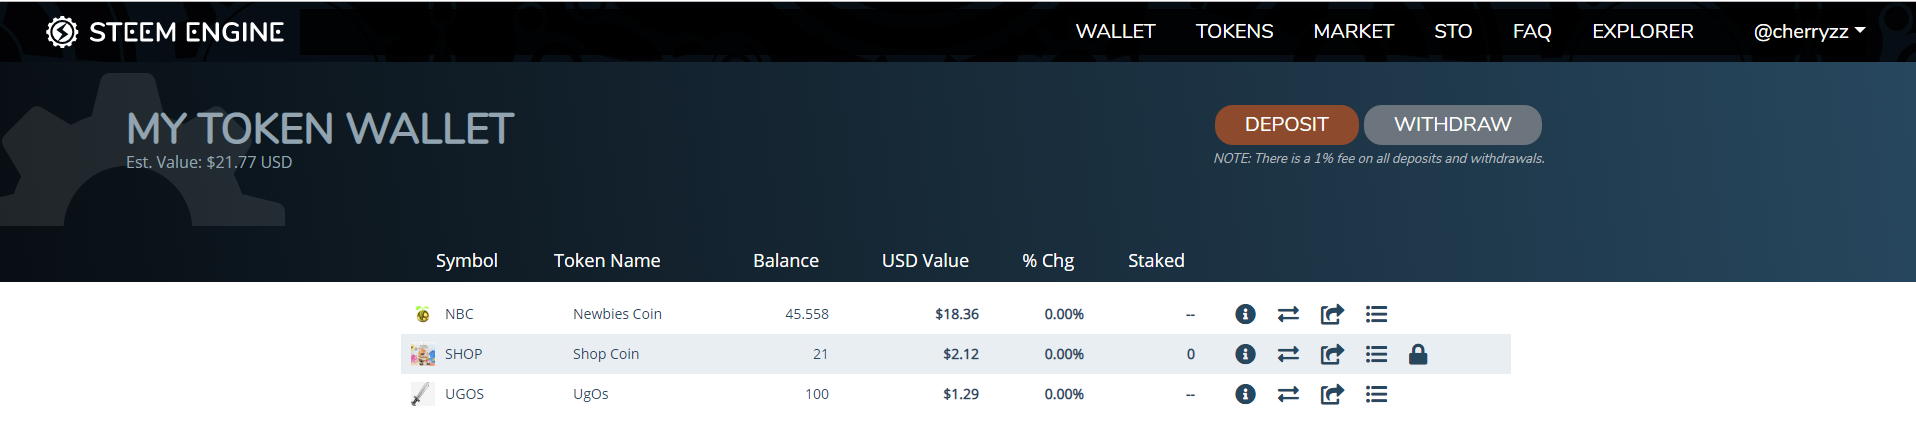This screenshot has width=1916, height=444.
Task: Click the share icon in SHOP row
Action: (x=1332, y=354)
